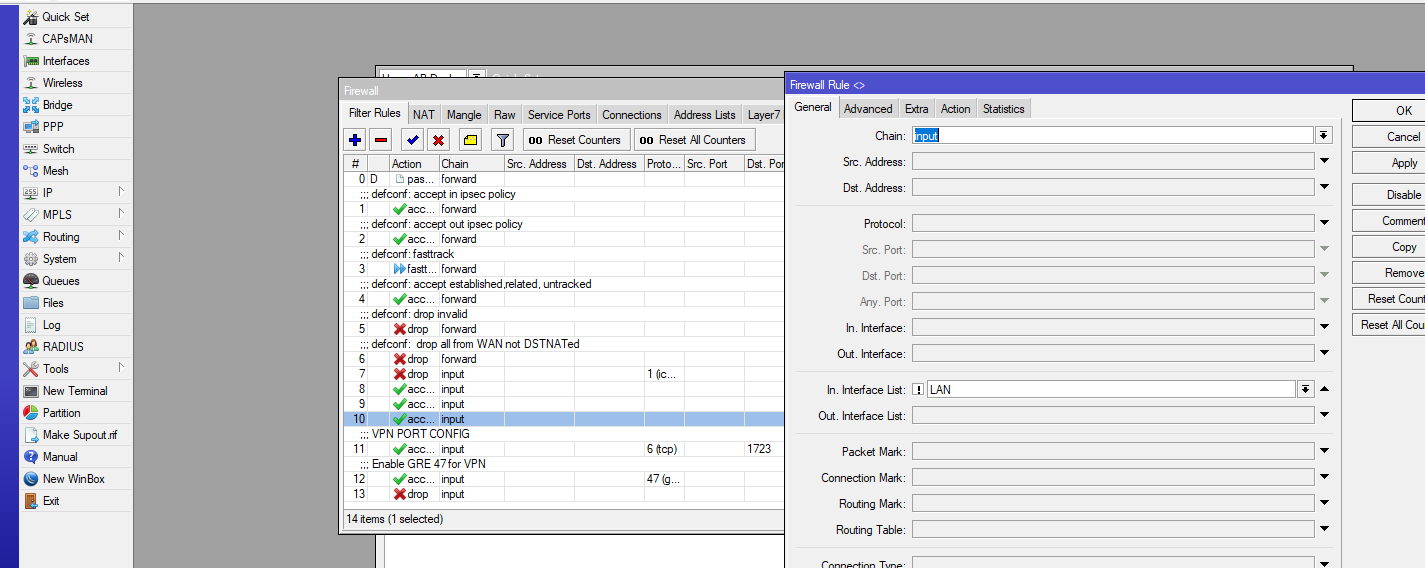Open New Terminal from the sidebar
1425x568 pixels.
tap(74, 391)
